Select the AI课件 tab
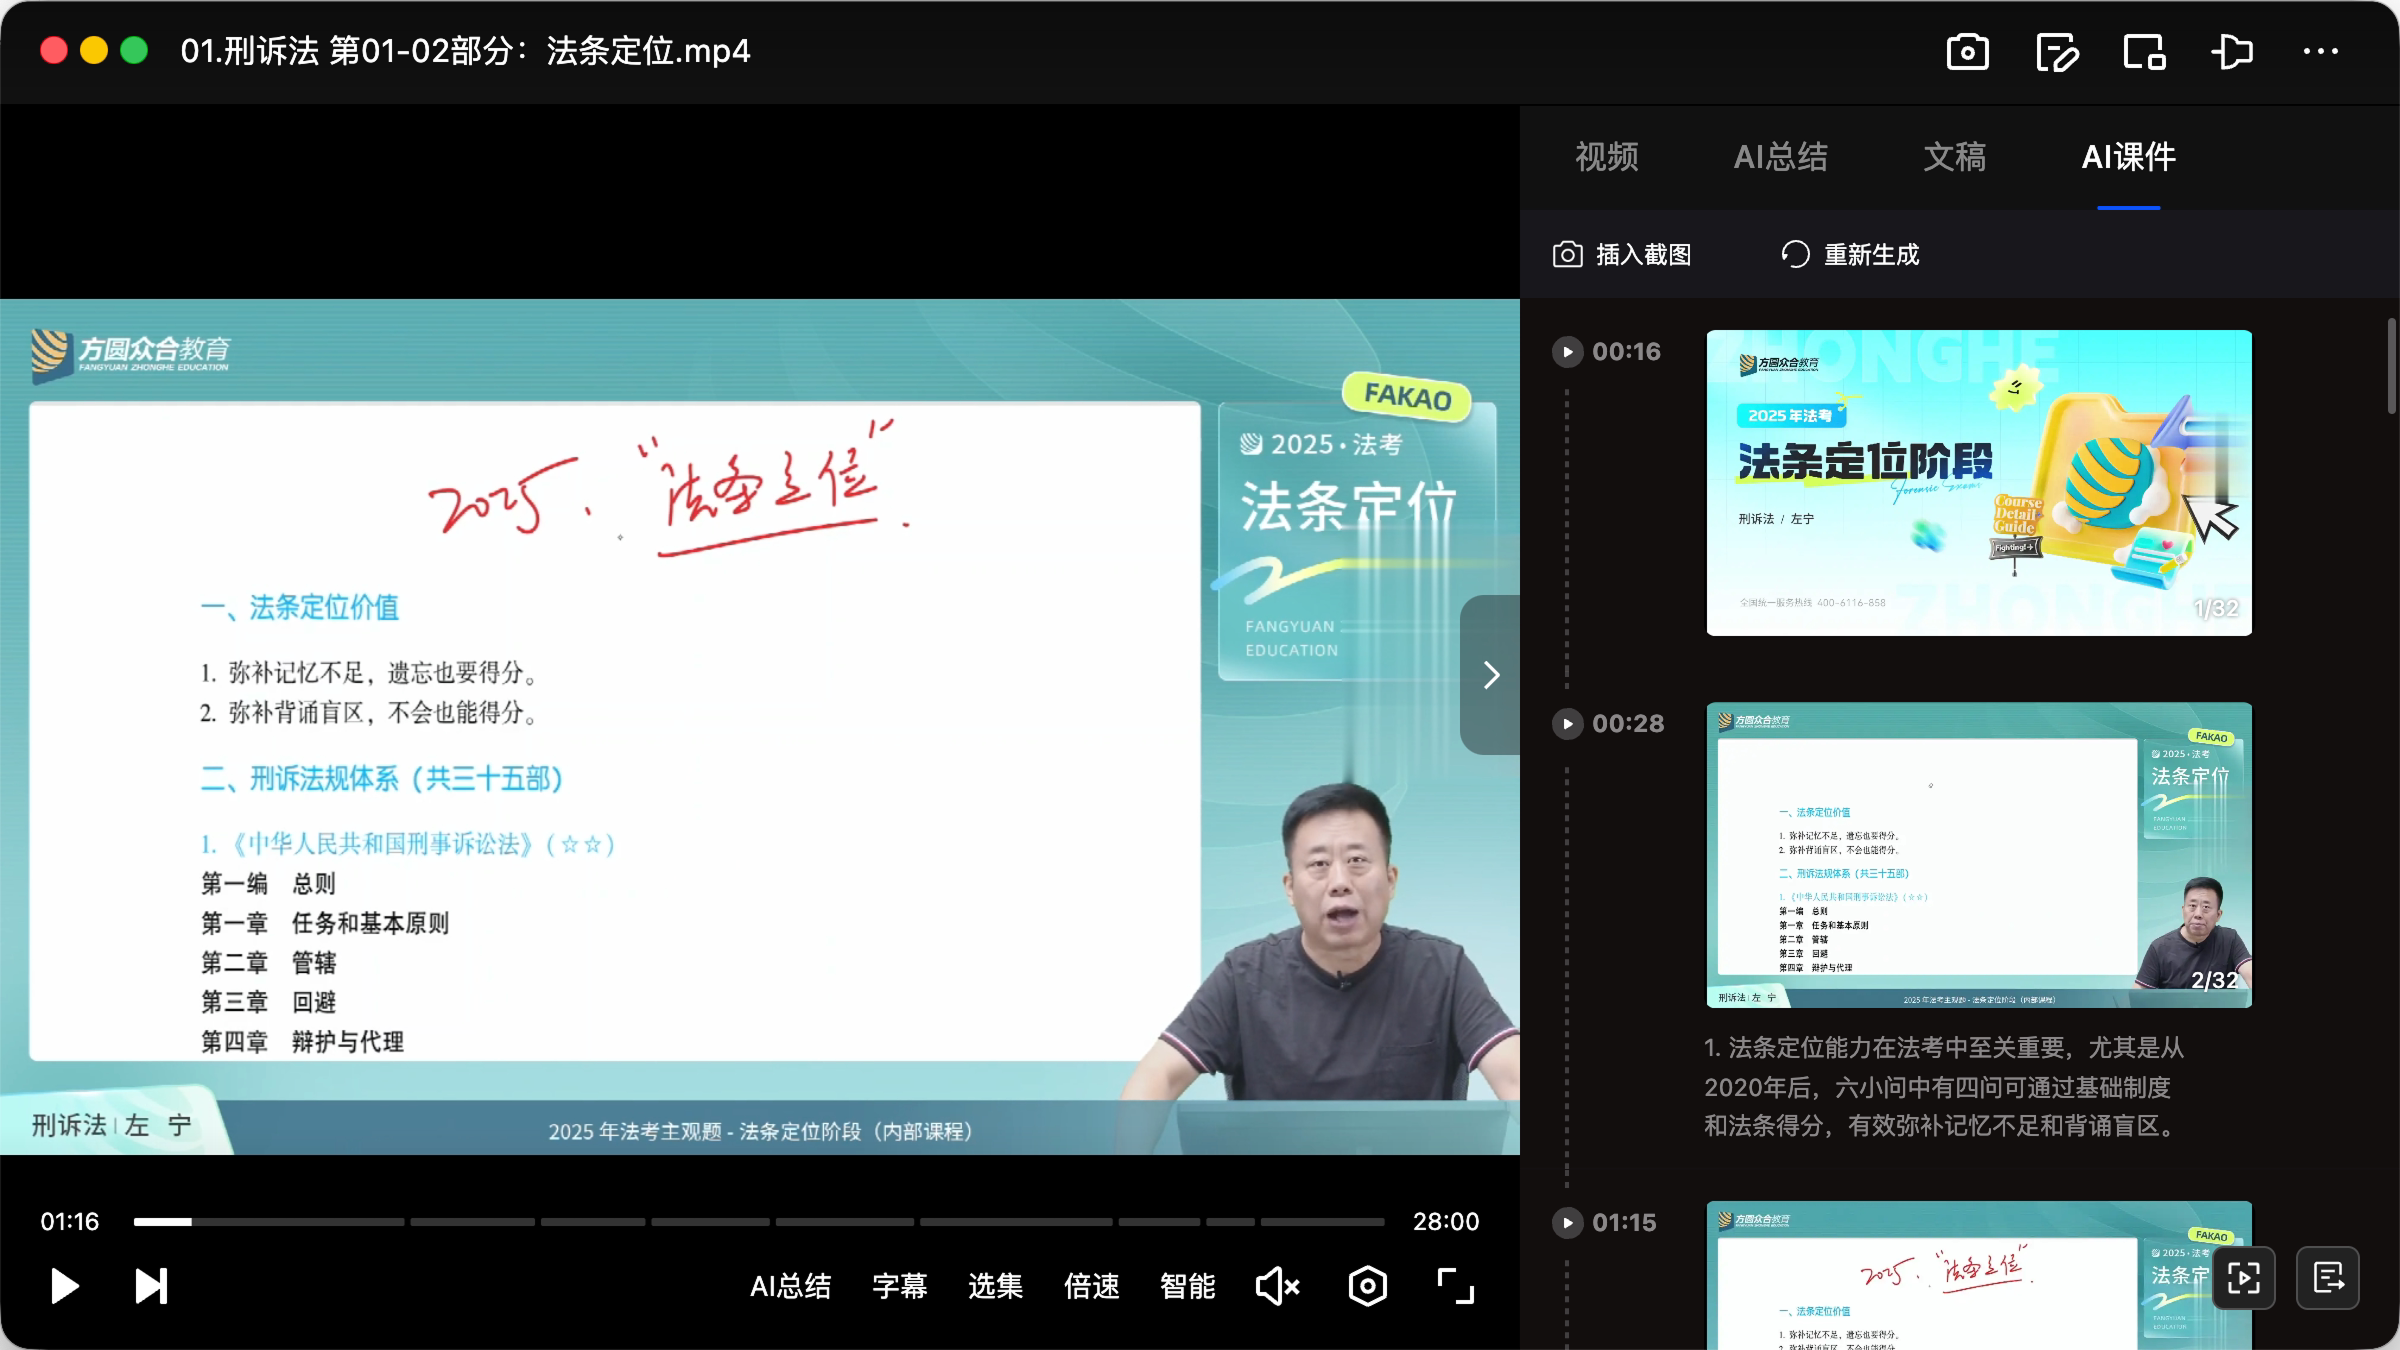Viewport: 2400px width, 1350px height. [x=2128, y=157]
